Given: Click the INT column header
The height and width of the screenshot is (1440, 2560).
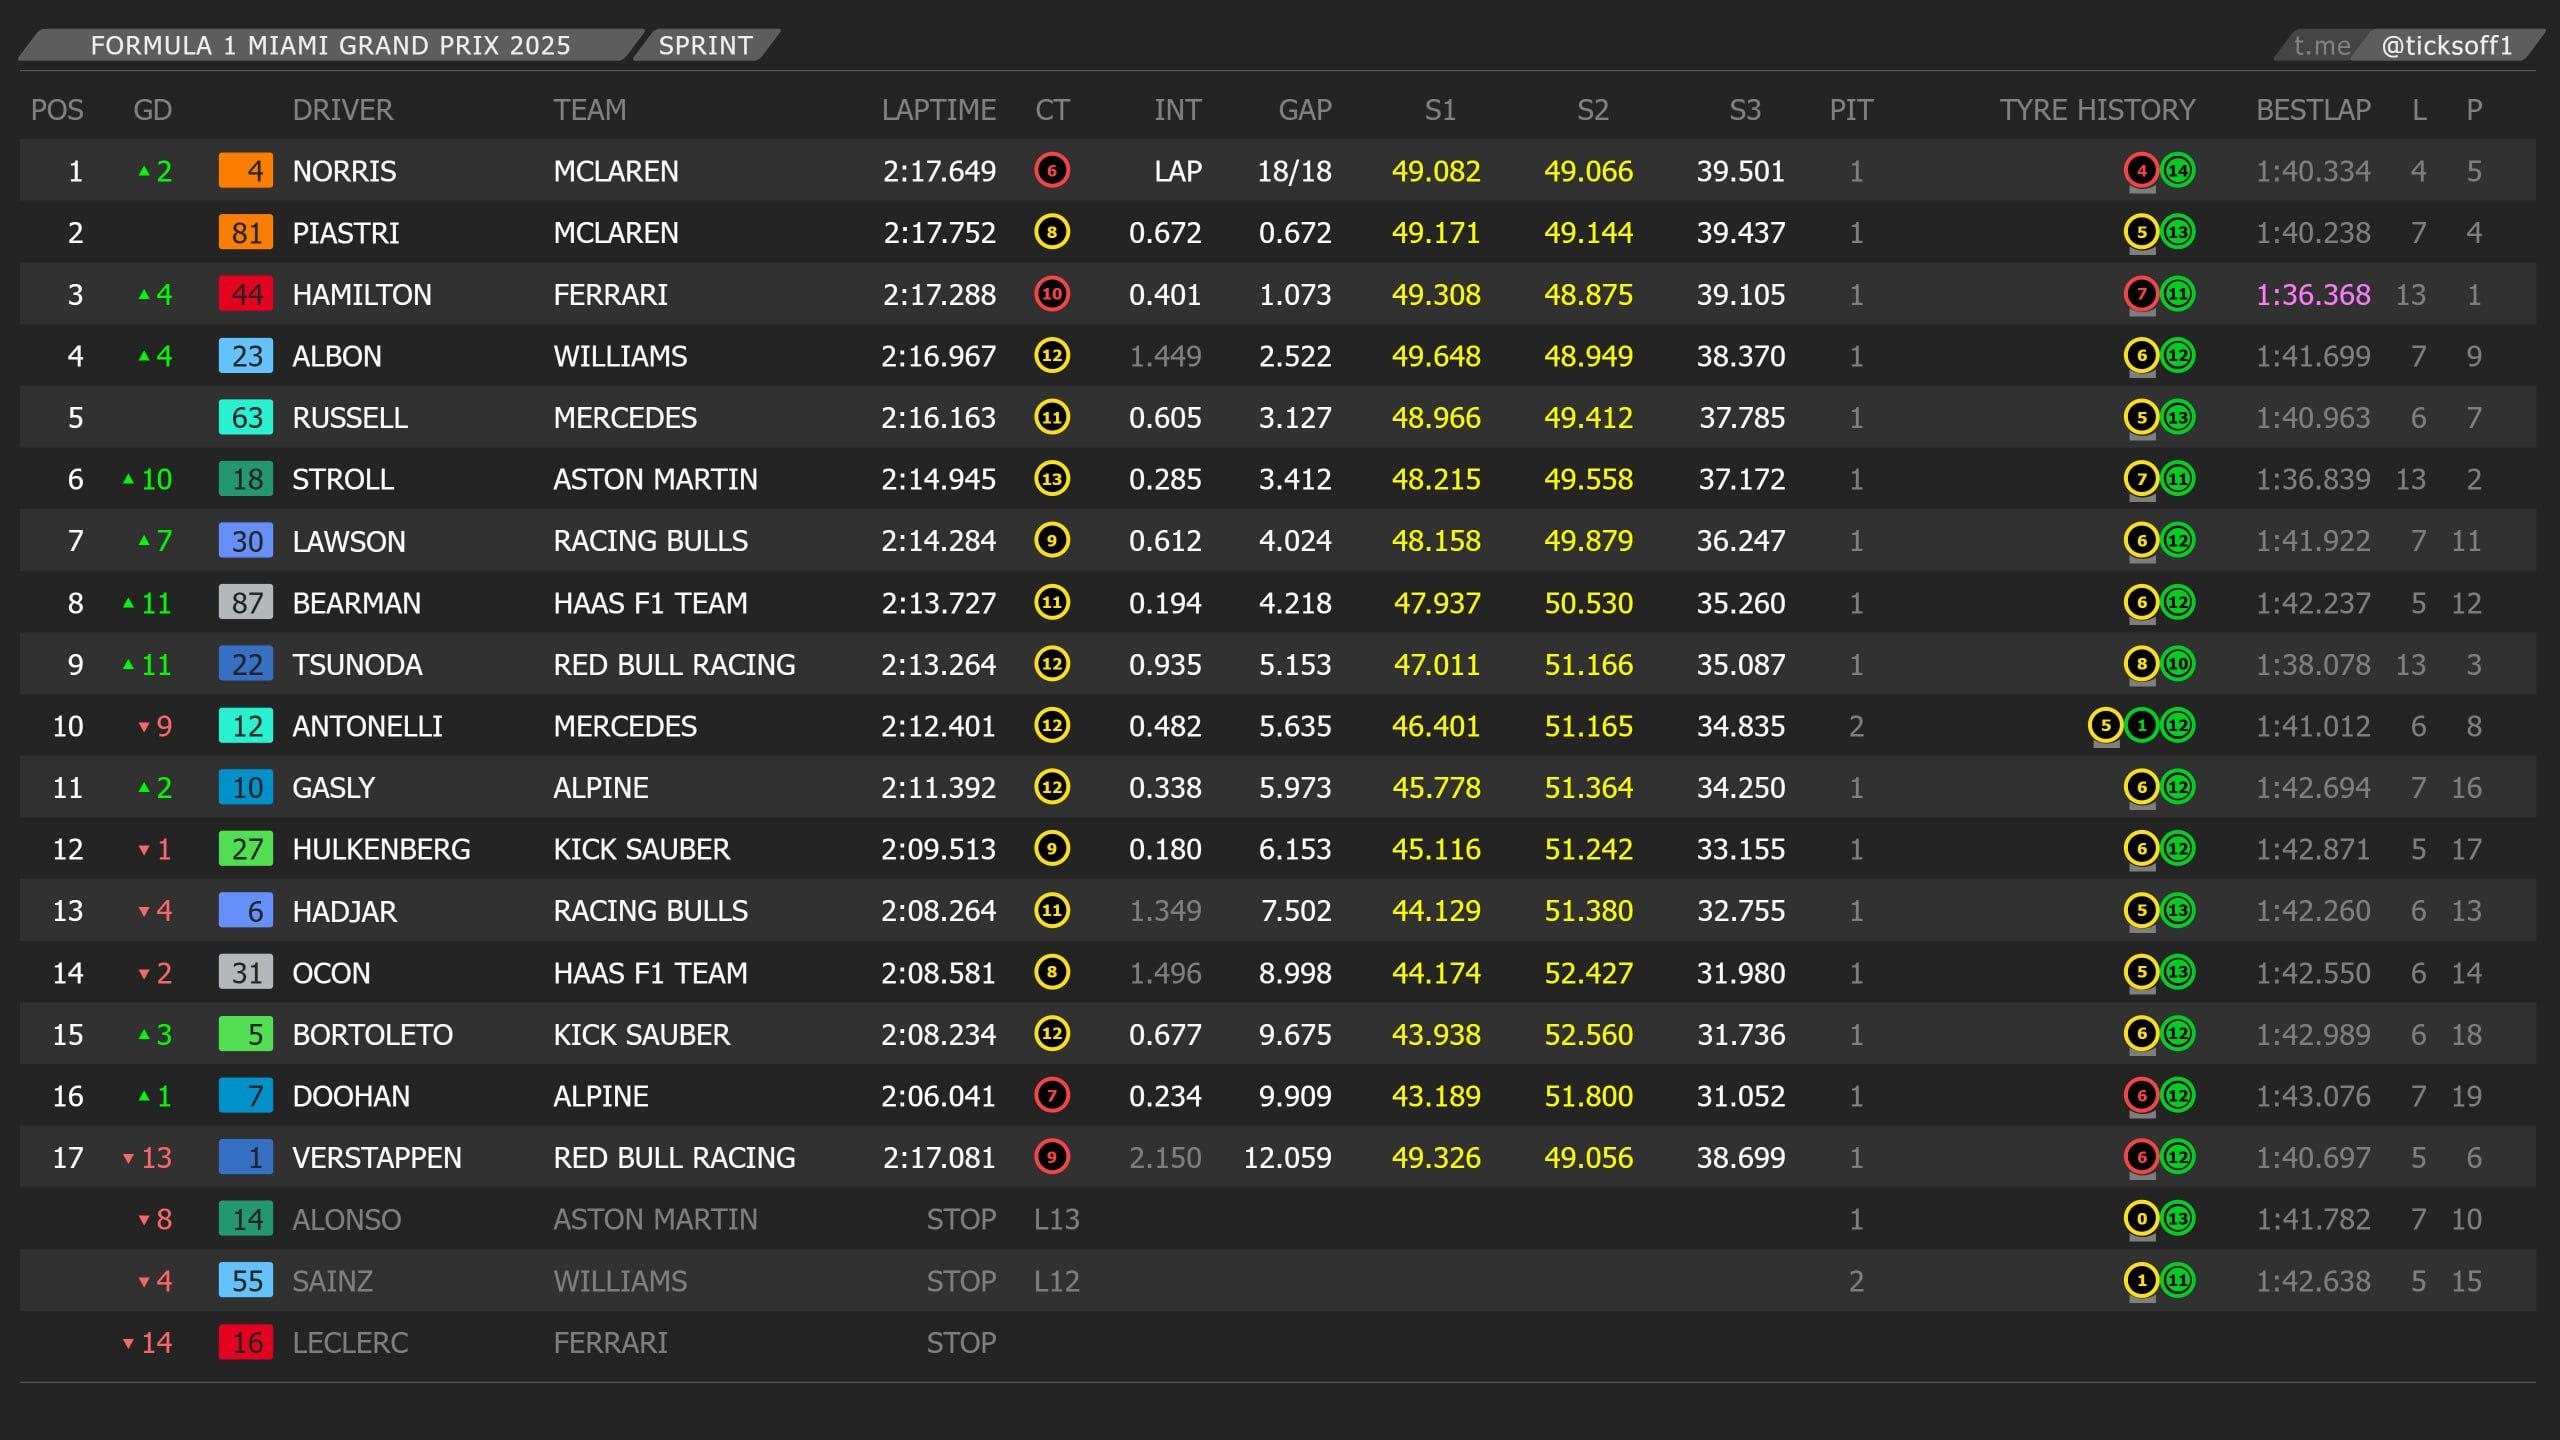Looking at the screenshot, I should click(1177, 109).
